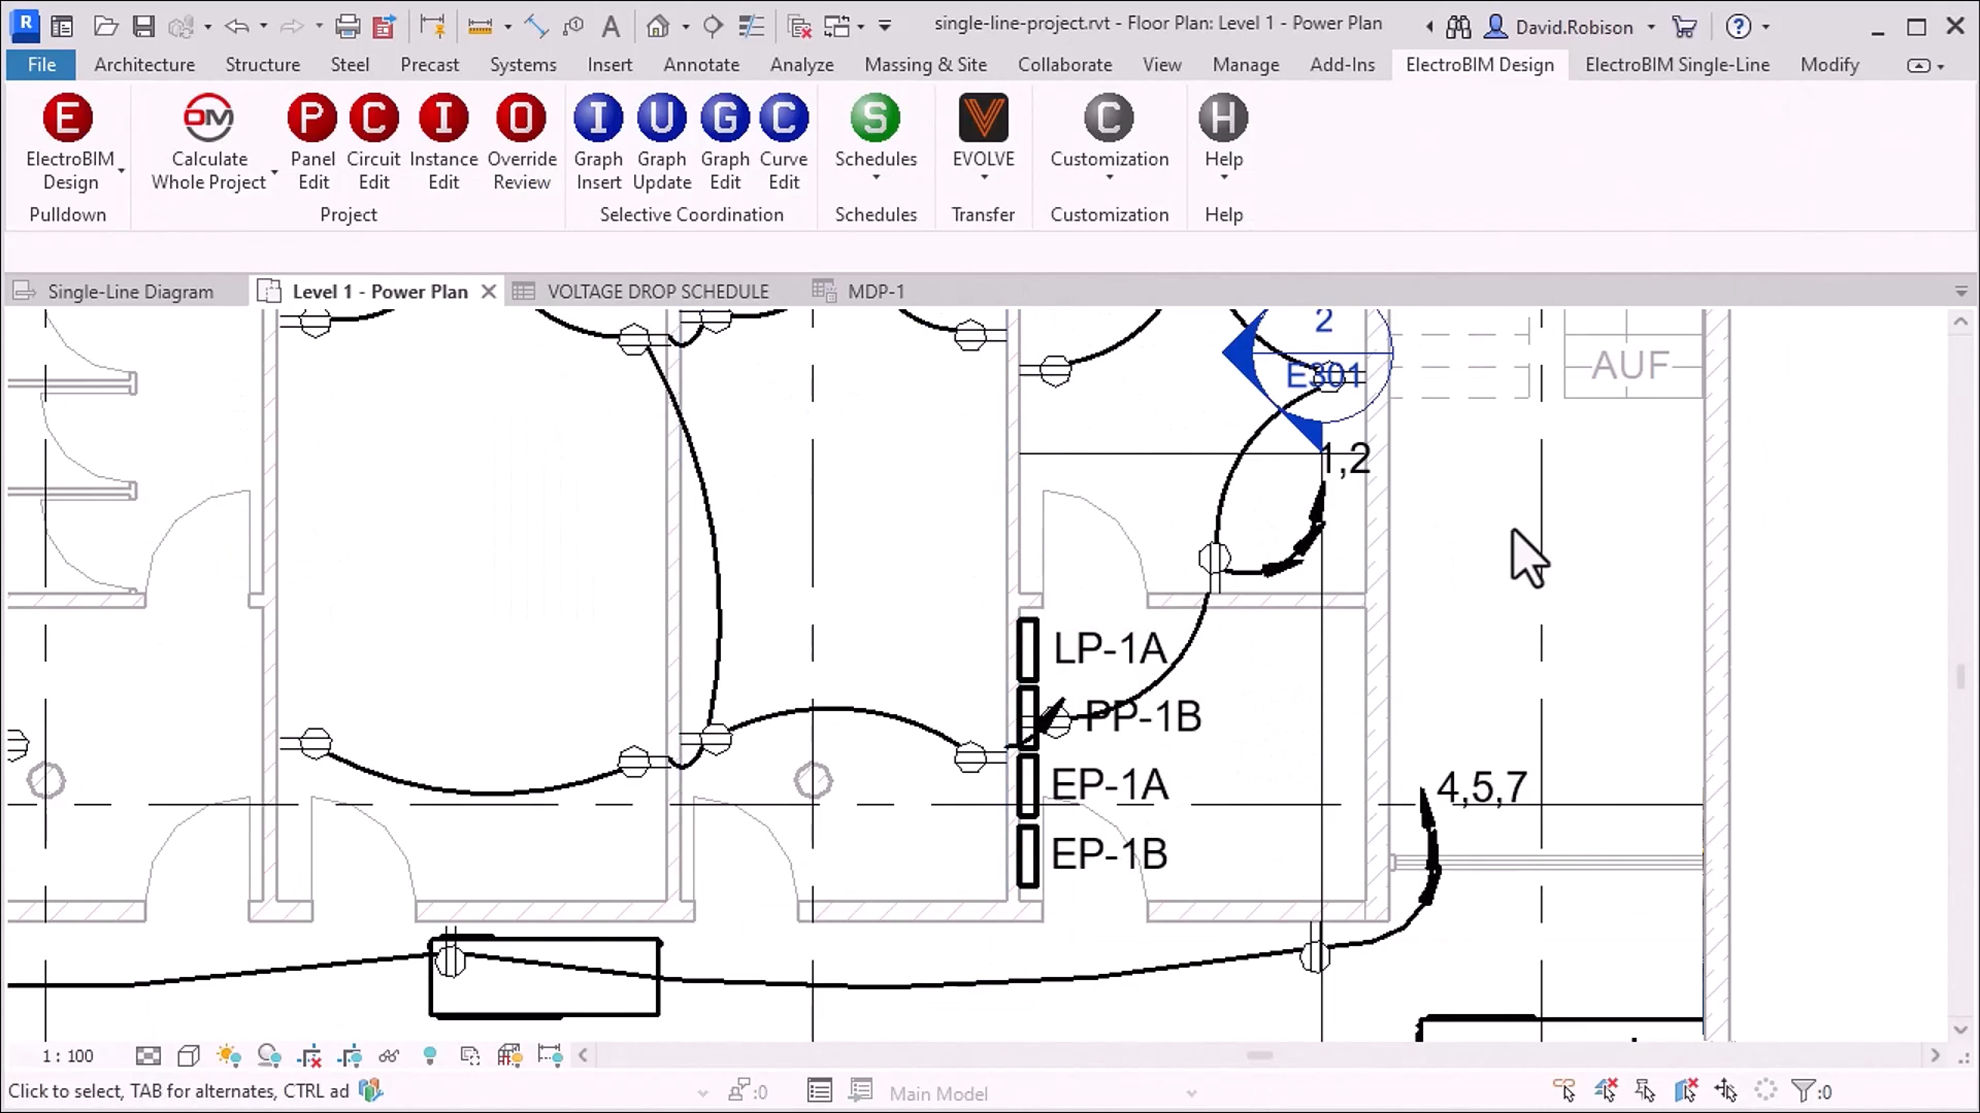Open the green Schedules button
Viewport: 1980px width, 1113px height.
[x=875, y=137]
